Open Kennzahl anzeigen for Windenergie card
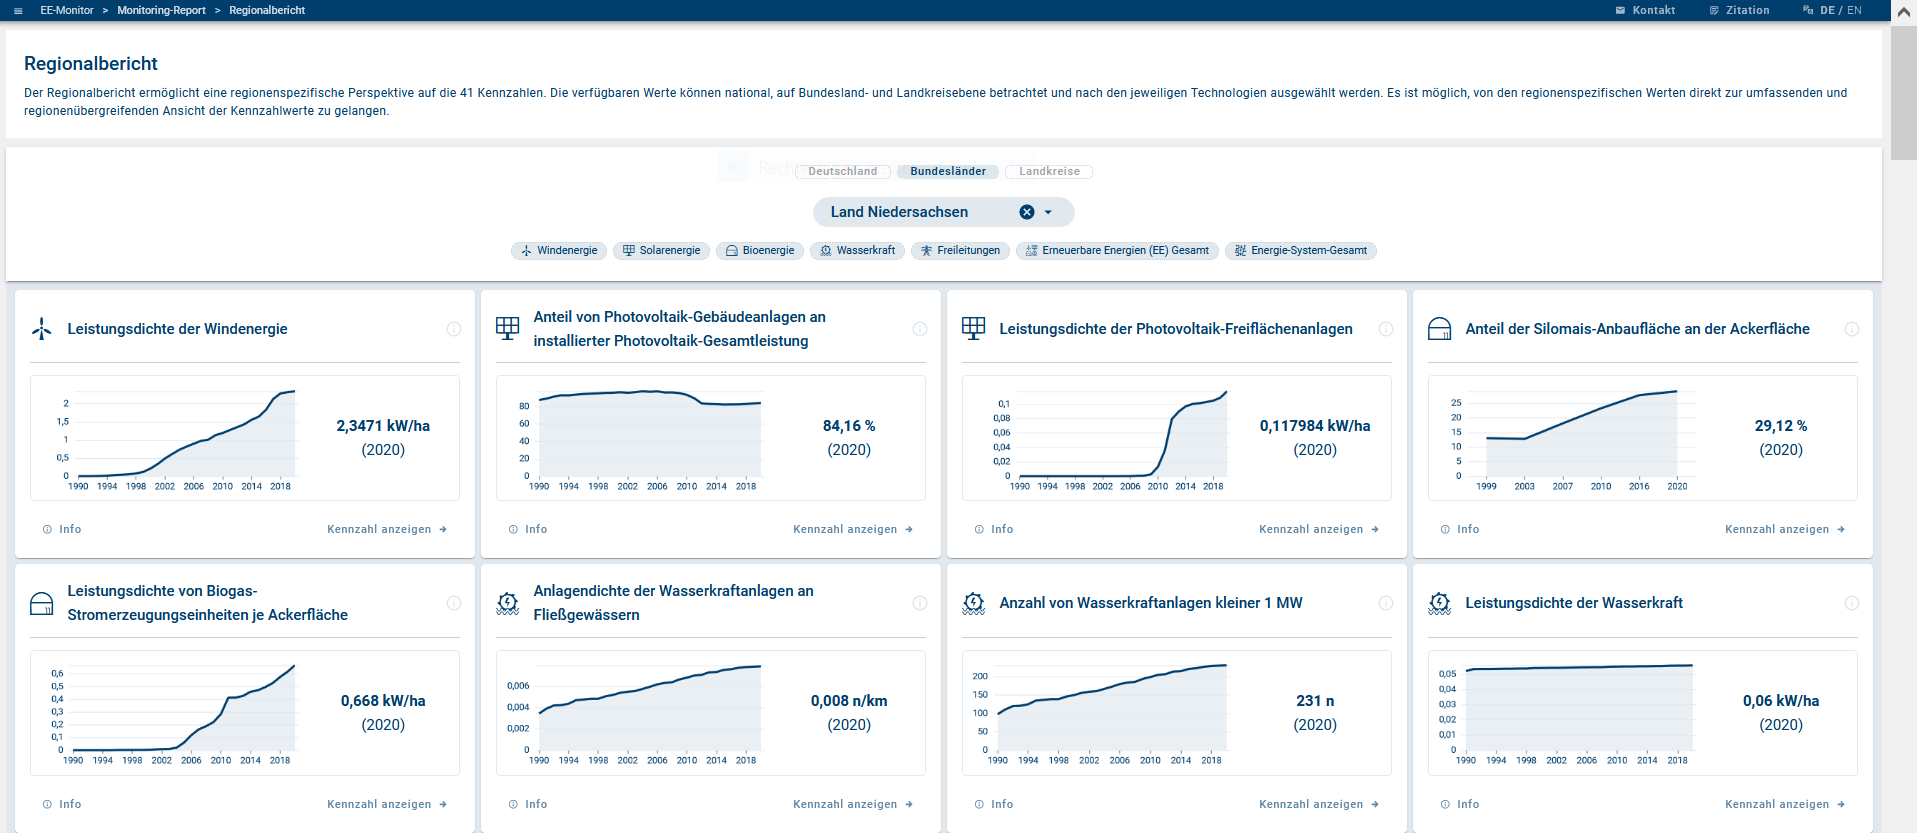Viewport: 1917px width, 833px height. pyautogui.click(x=386, y=530)
